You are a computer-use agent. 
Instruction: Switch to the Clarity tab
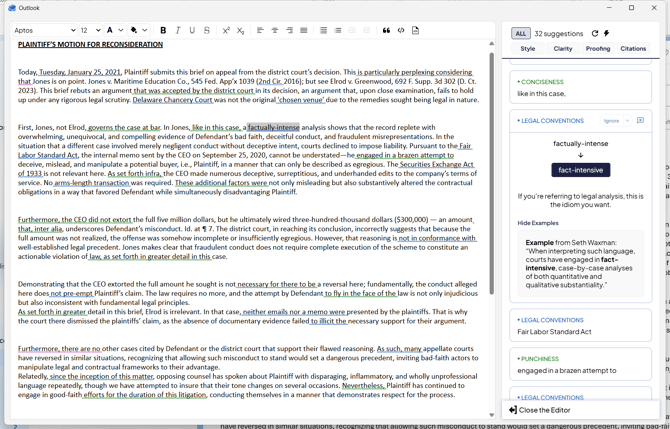(x=563, y=49)
